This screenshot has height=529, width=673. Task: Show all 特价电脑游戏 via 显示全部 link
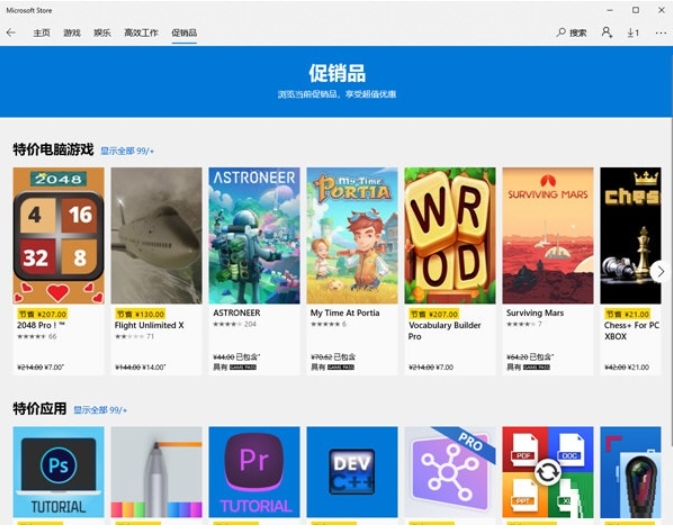pyautogui.click(x=127, y=151)
